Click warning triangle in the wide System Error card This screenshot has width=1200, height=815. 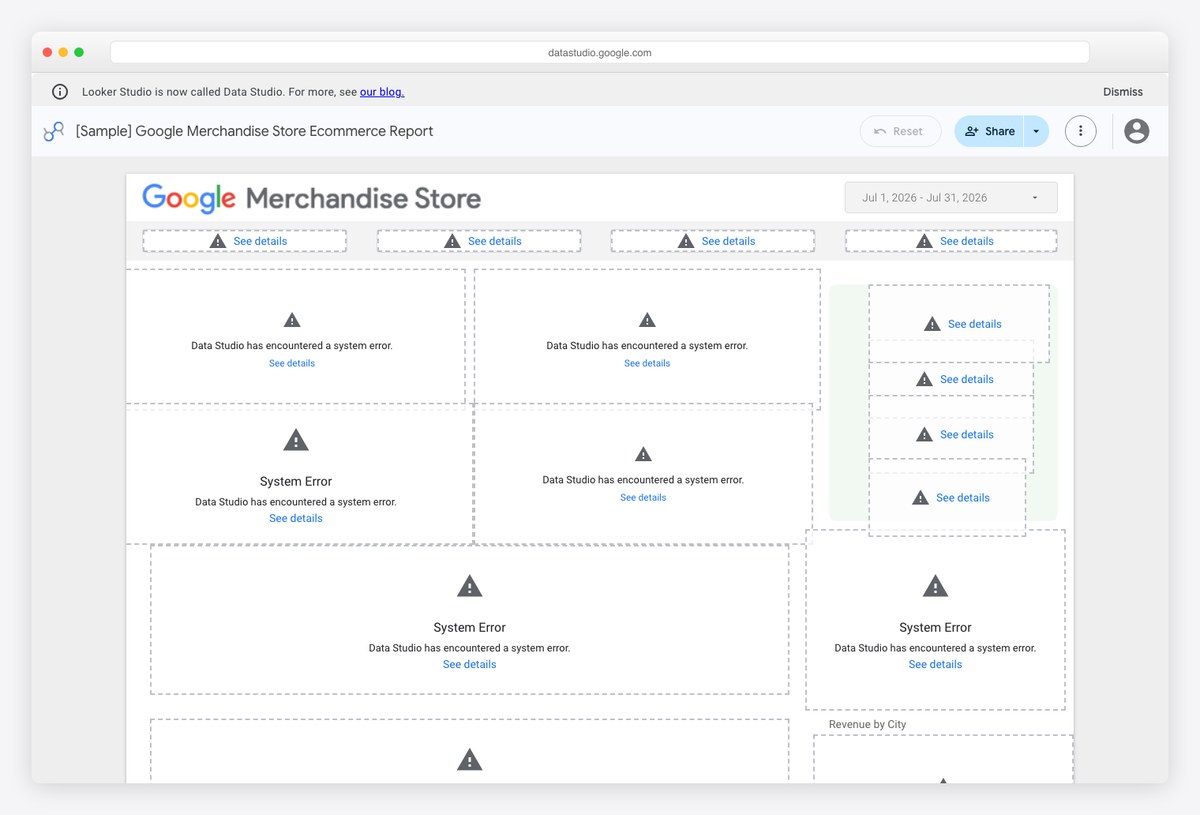point(470,586)
